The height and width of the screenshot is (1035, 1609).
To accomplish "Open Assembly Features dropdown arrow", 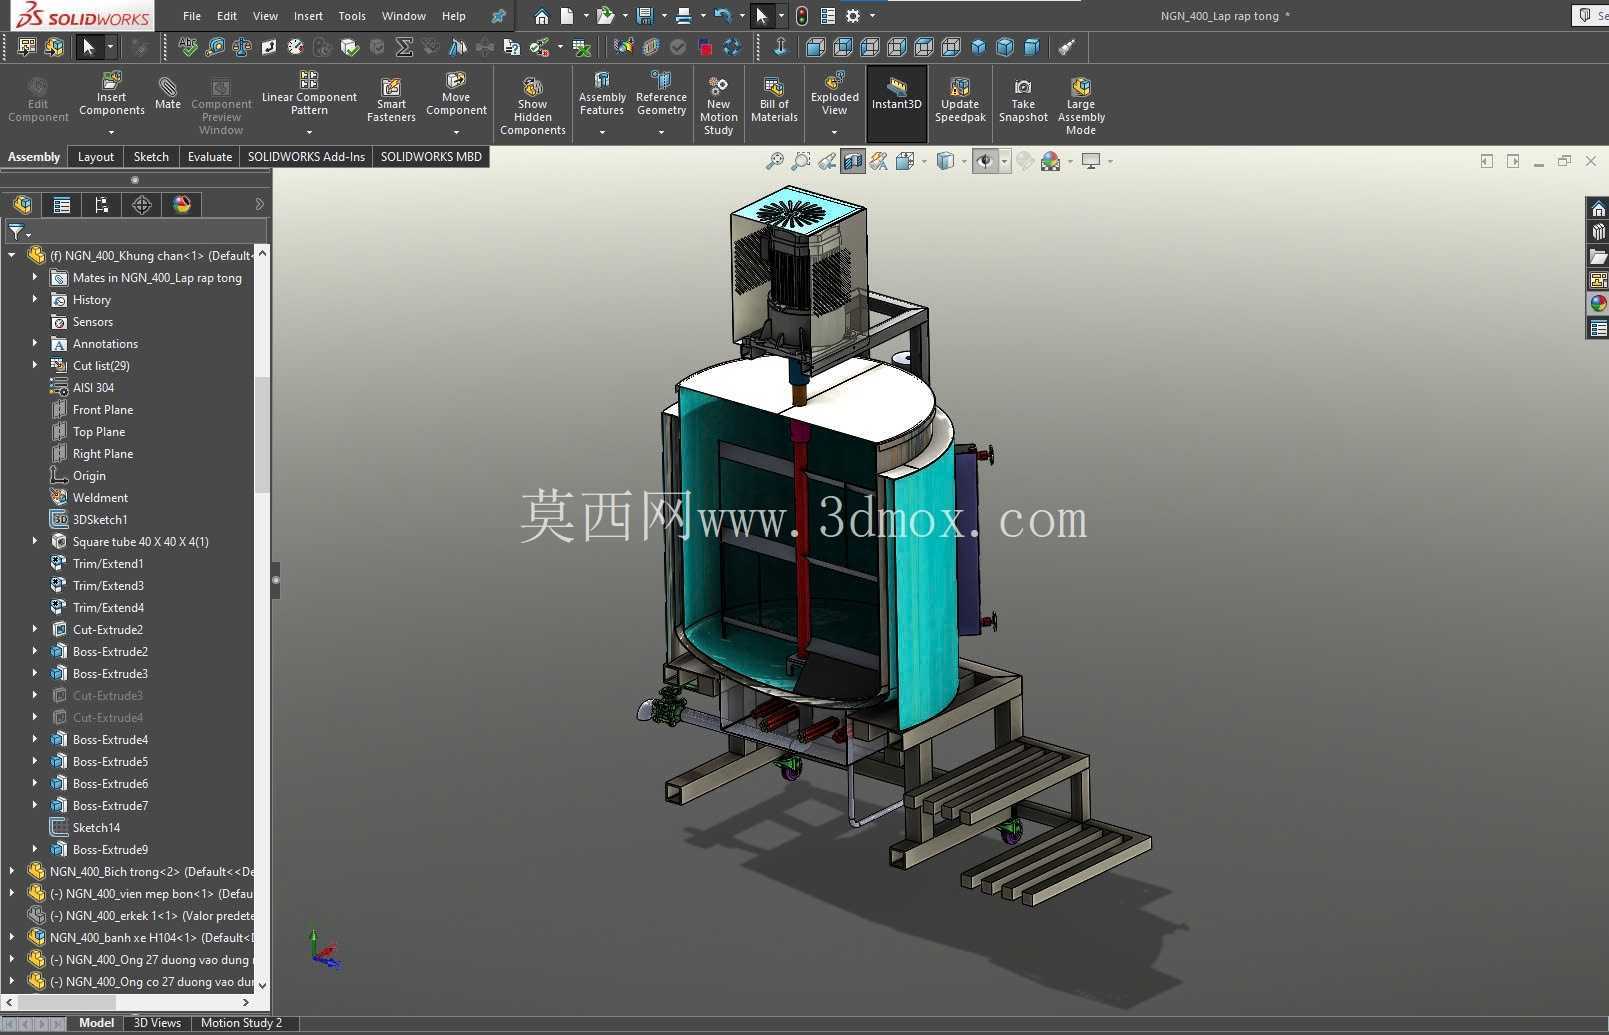I will point(602,132).
